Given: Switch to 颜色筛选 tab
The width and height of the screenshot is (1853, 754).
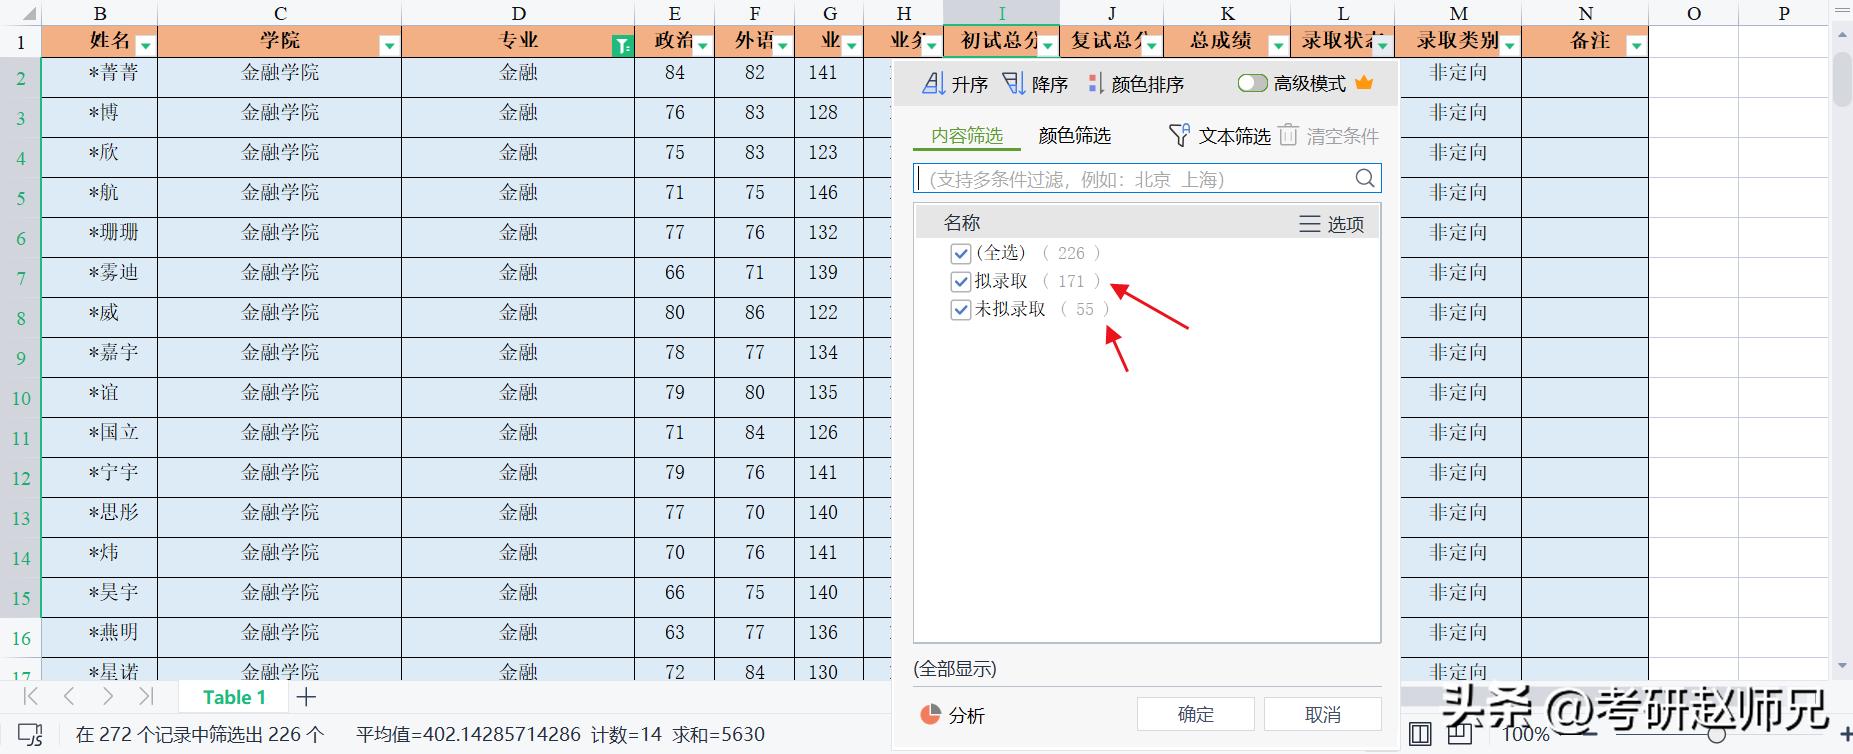Looking at the screenshot, I should pyautogui.click(x=1075, y=136).
